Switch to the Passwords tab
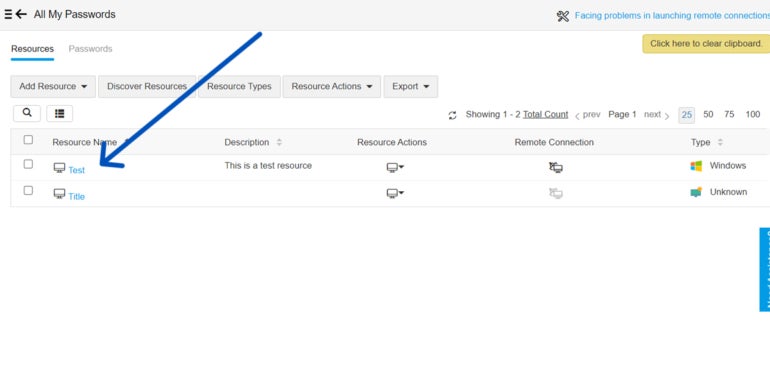This screenshot has width=770, height=365. [90, 49]
